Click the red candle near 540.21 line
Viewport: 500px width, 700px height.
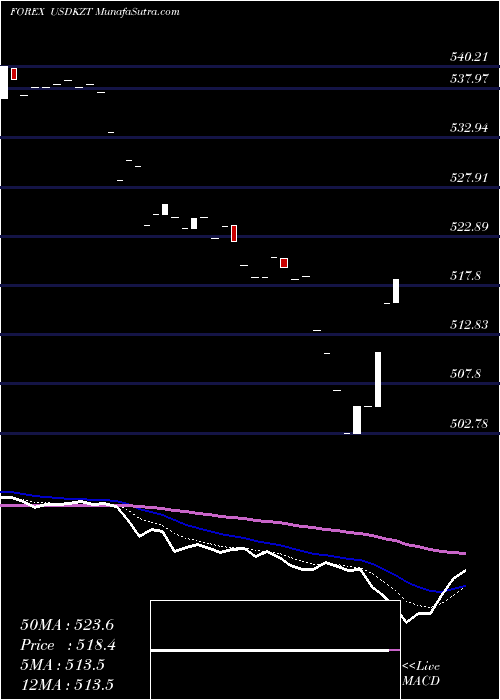pyautogui.click(x=14, y=74)
